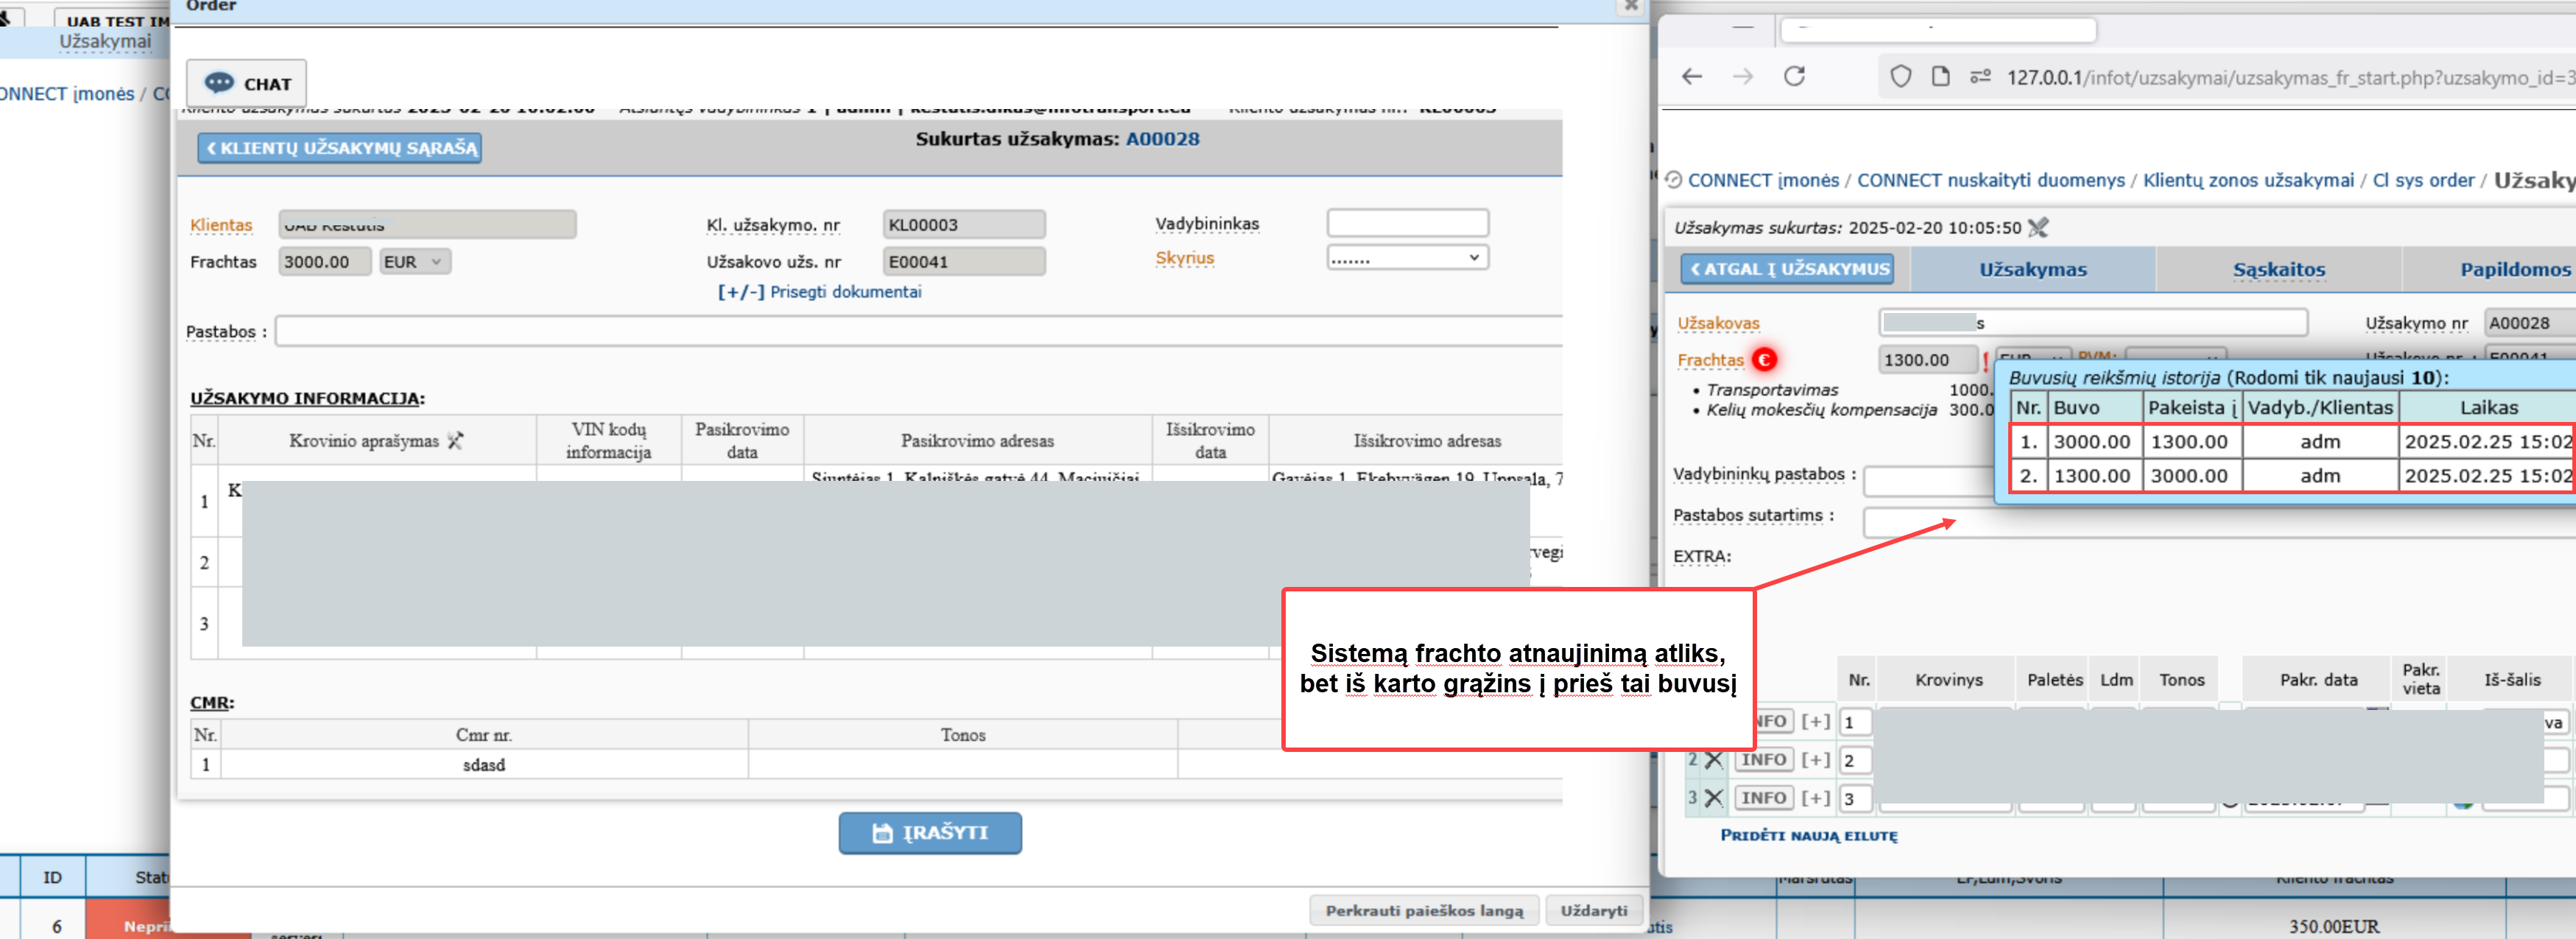Click the Užsakovo užs. nr E00041 field
The width and height of the screenshot is (2576, 939).
click(964, 262)
